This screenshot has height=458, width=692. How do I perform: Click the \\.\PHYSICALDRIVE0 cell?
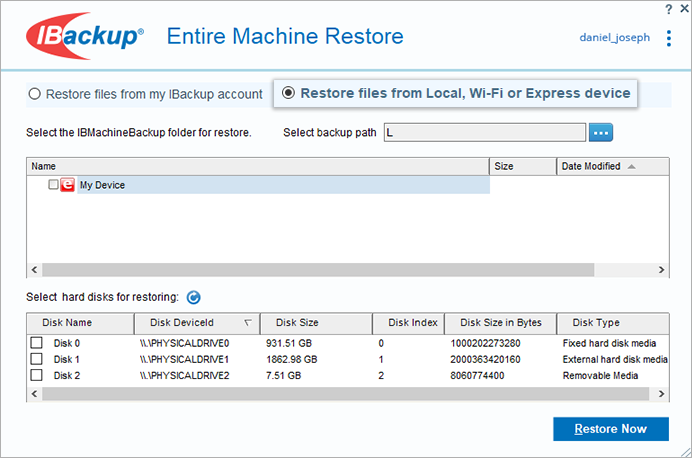point(184,343)
